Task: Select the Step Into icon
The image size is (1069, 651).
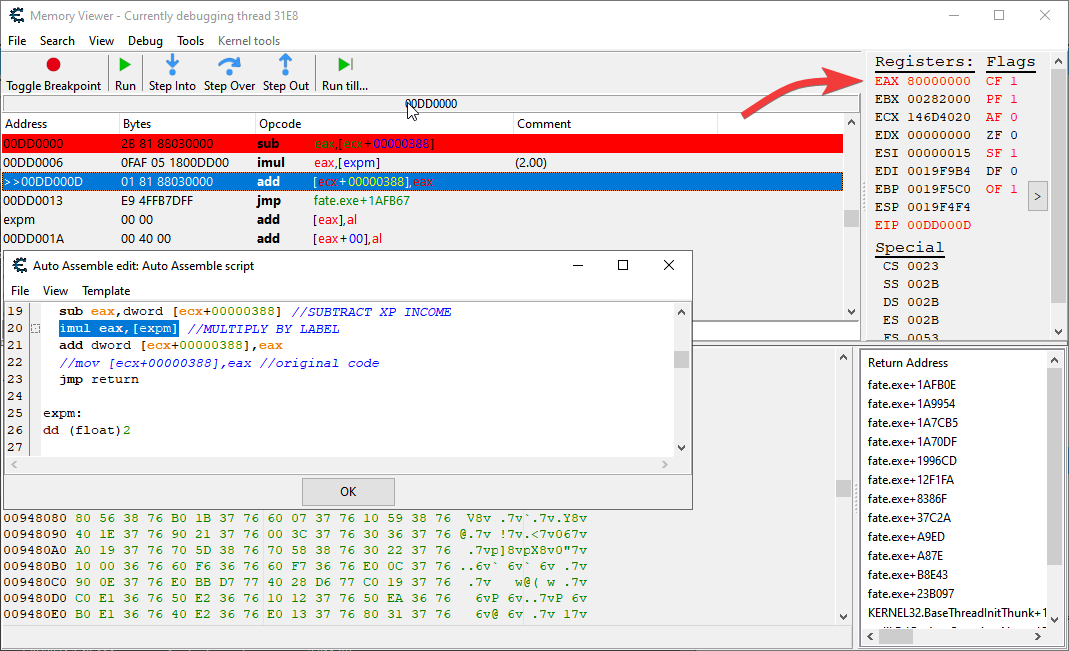Action: 172,65
